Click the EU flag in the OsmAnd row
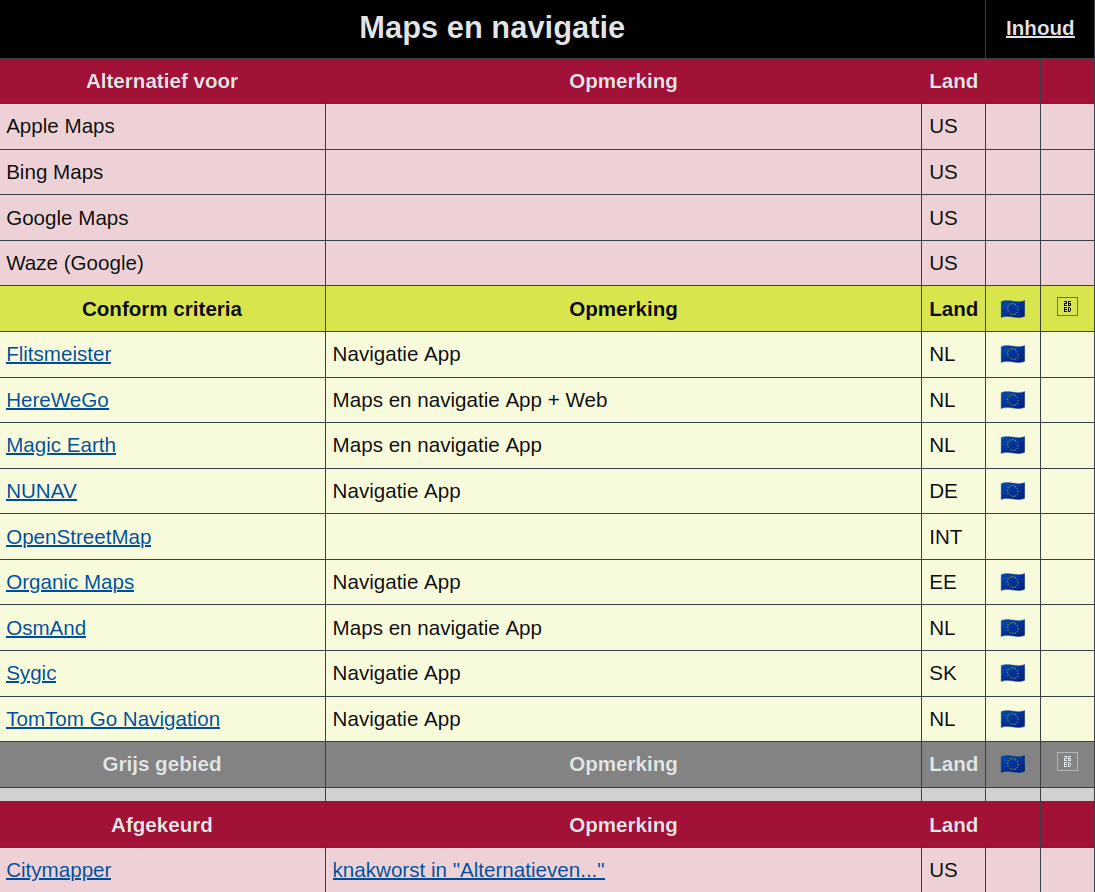The image size is (1095, 892). (x=1013, y=628)
